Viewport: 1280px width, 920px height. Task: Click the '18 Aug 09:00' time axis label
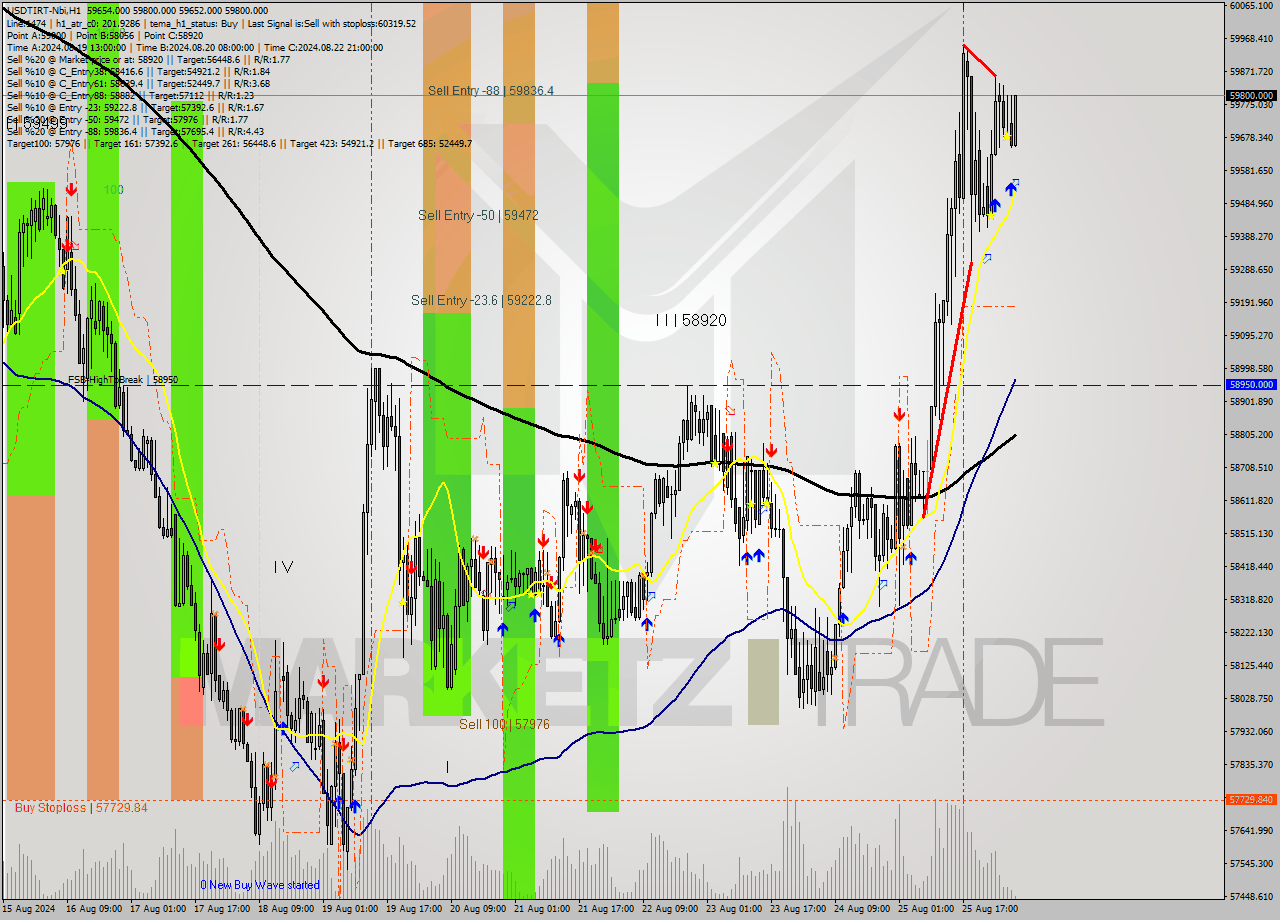click(286, 910)
